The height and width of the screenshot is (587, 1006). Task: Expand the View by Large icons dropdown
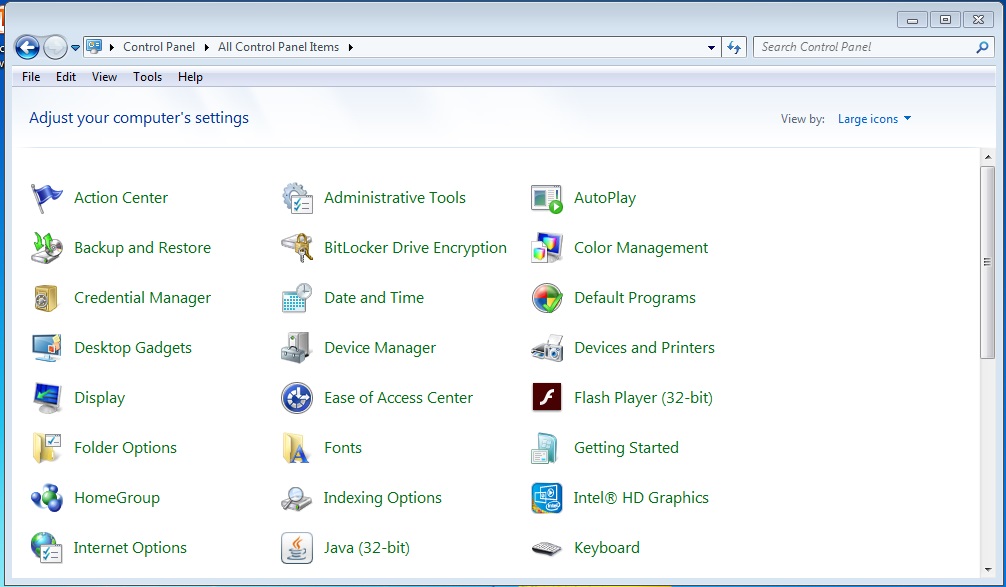[x=874, y=119]
